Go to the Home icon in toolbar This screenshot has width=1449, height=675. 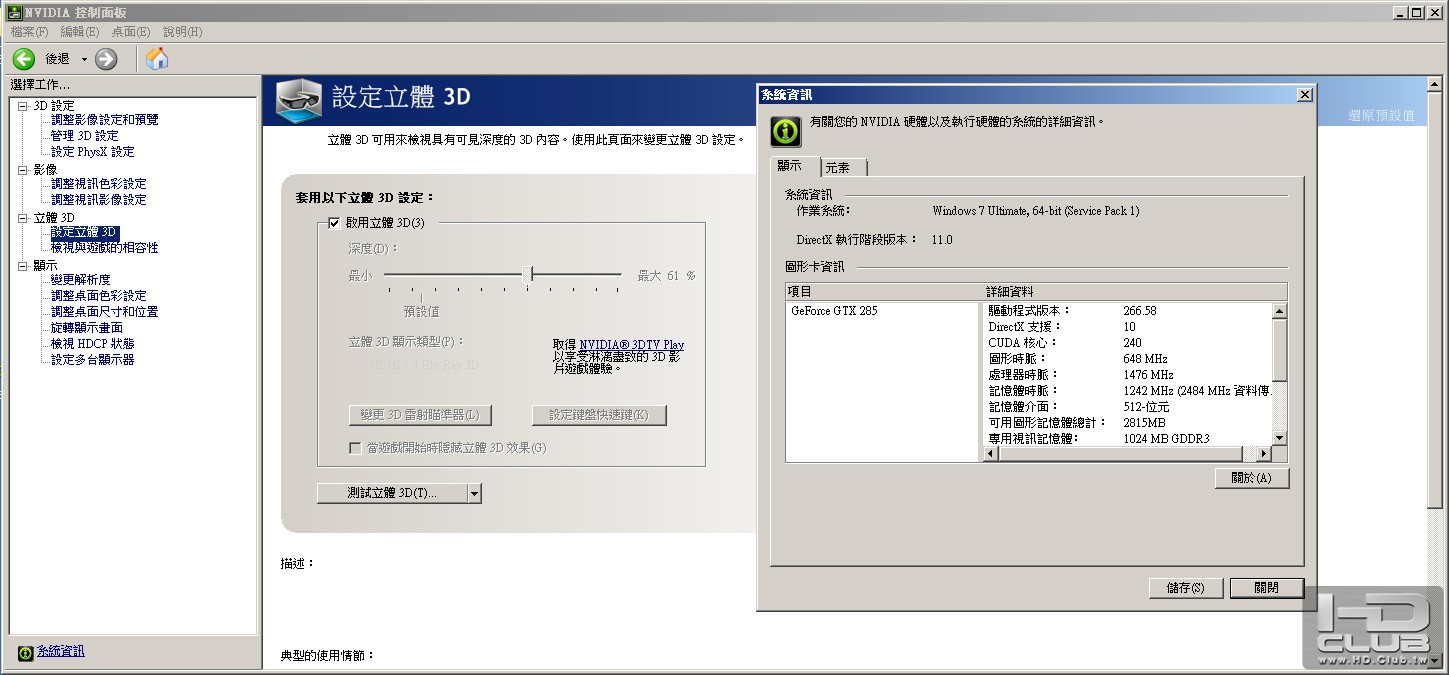[x=157, y=58]
